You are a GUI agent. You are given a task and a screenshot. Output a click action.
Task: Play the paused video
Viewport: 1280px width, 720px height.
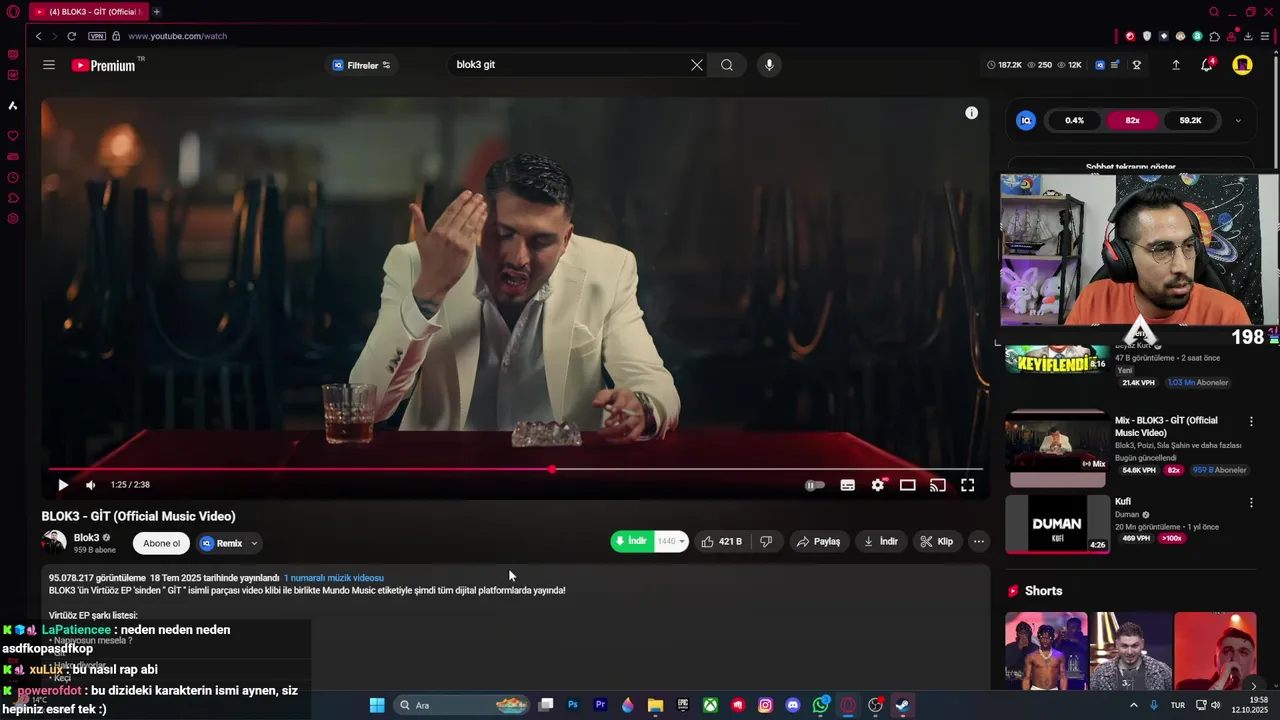tap(62, 485)
